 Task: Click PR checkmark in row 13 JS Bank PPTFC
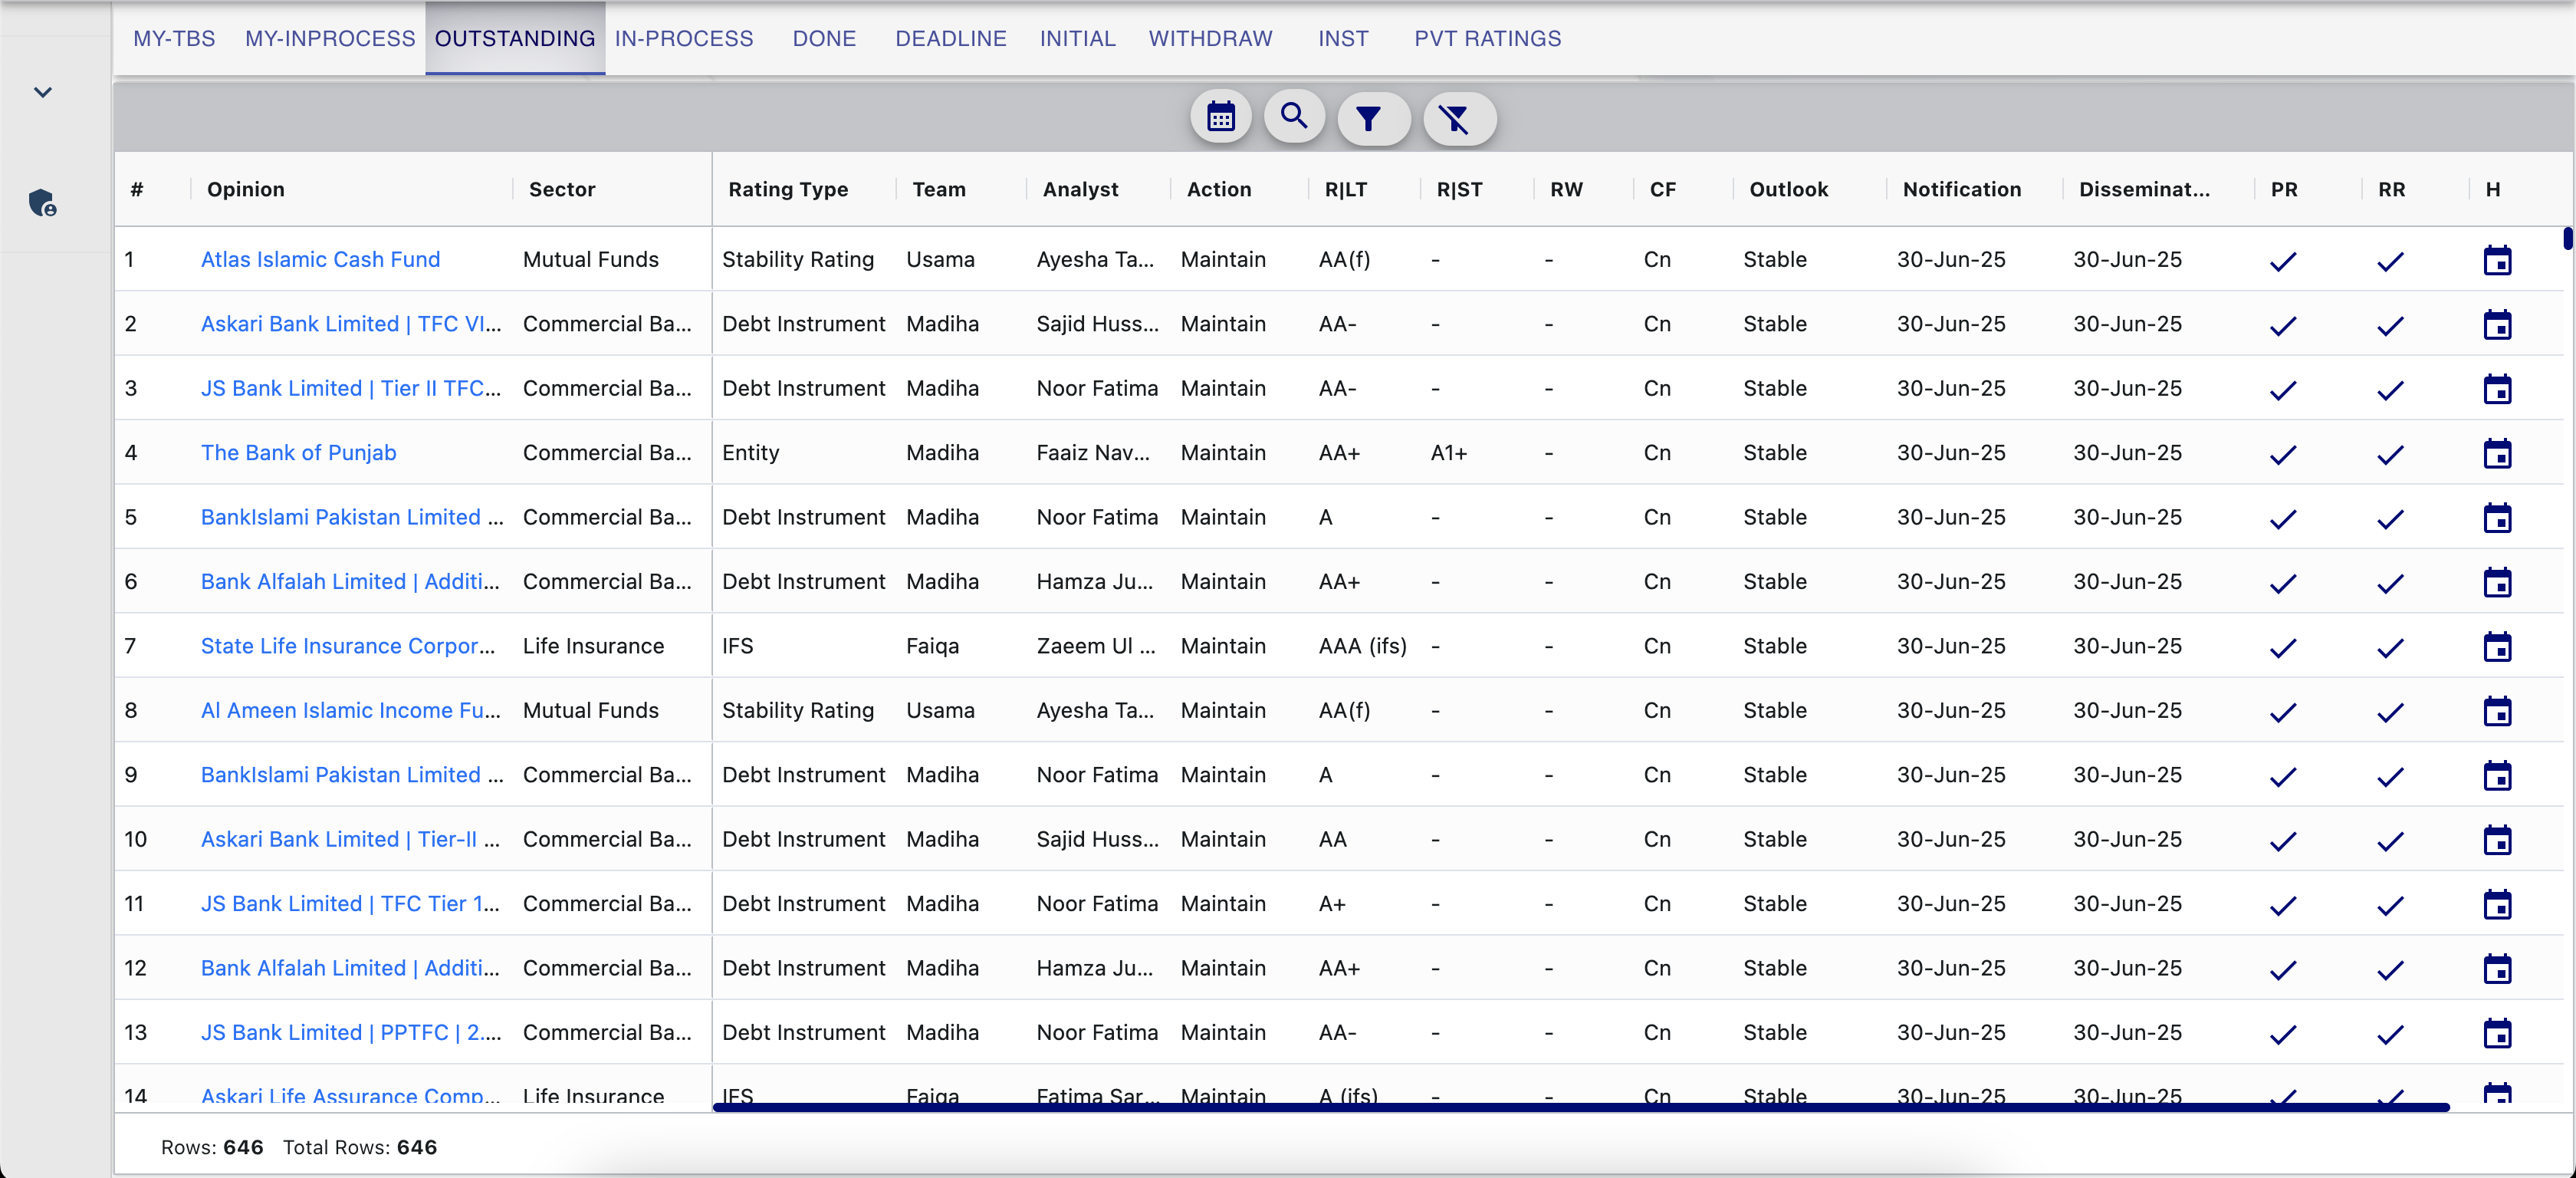point(2283,1034)
